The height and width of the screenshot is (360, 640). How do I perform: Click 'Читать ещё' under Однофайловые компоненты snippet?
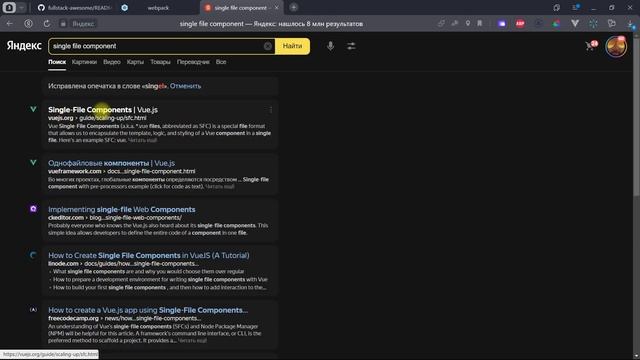(220, 187)
